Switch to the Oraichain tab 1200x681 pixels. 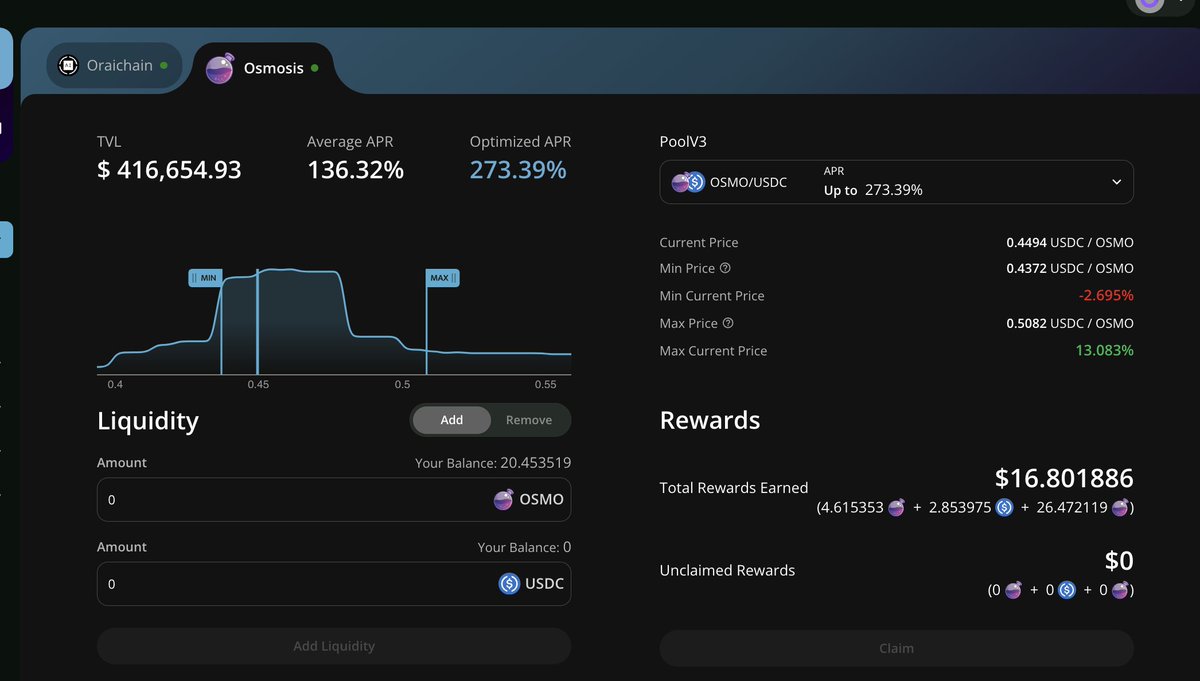[114, 66]
